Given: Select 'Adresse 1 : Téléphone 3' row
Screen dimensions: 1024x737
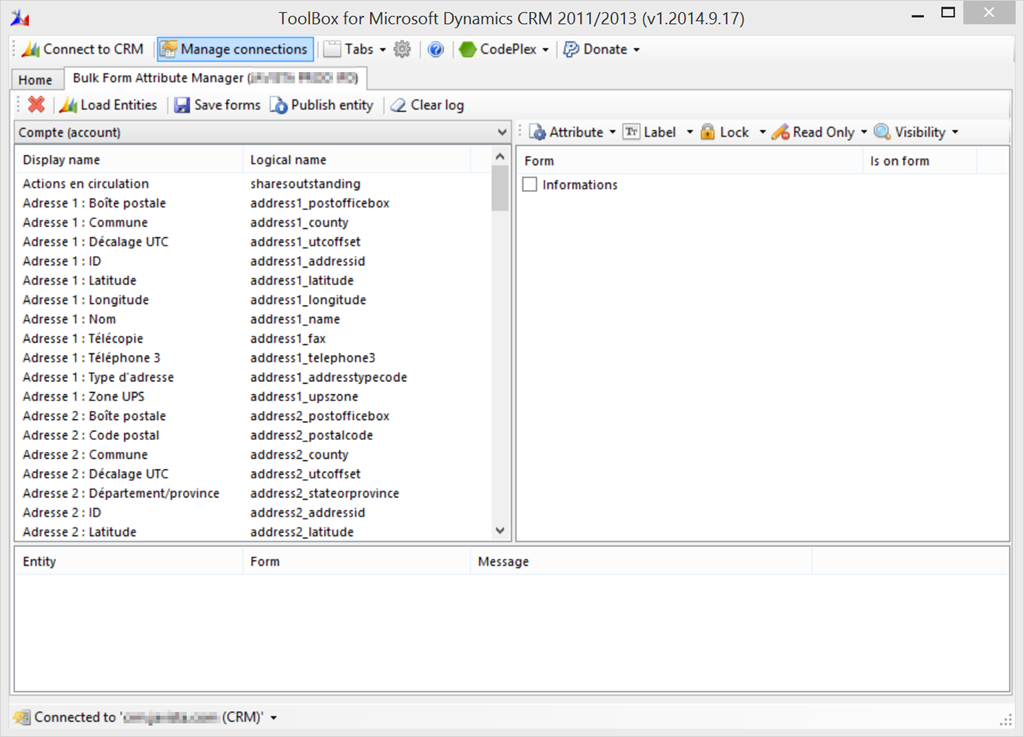Looking at the screenshot, I should [253, 358].
